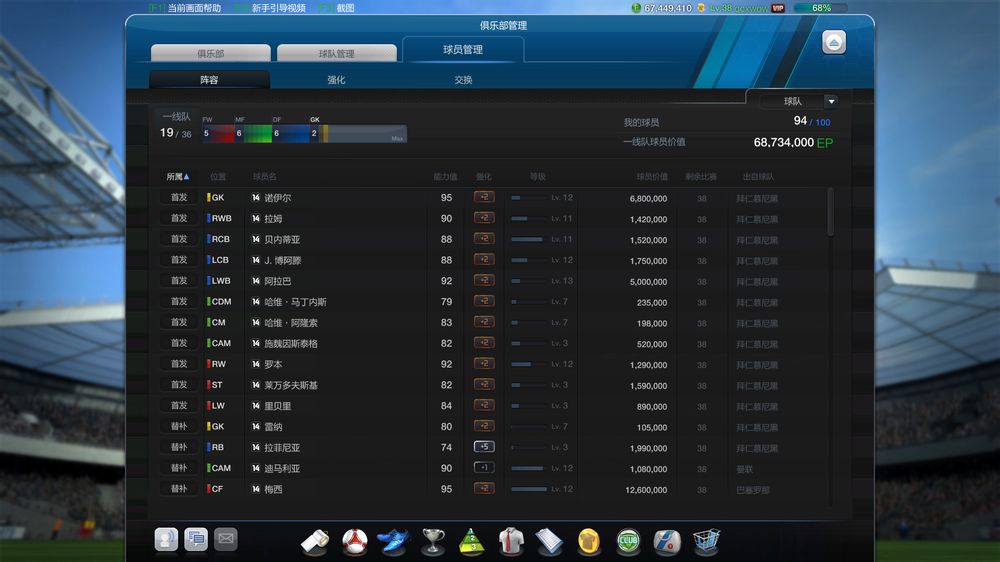The image size is (1000, 562).
Task: Click the item card pack icon
Action: (x=666, y=542)
